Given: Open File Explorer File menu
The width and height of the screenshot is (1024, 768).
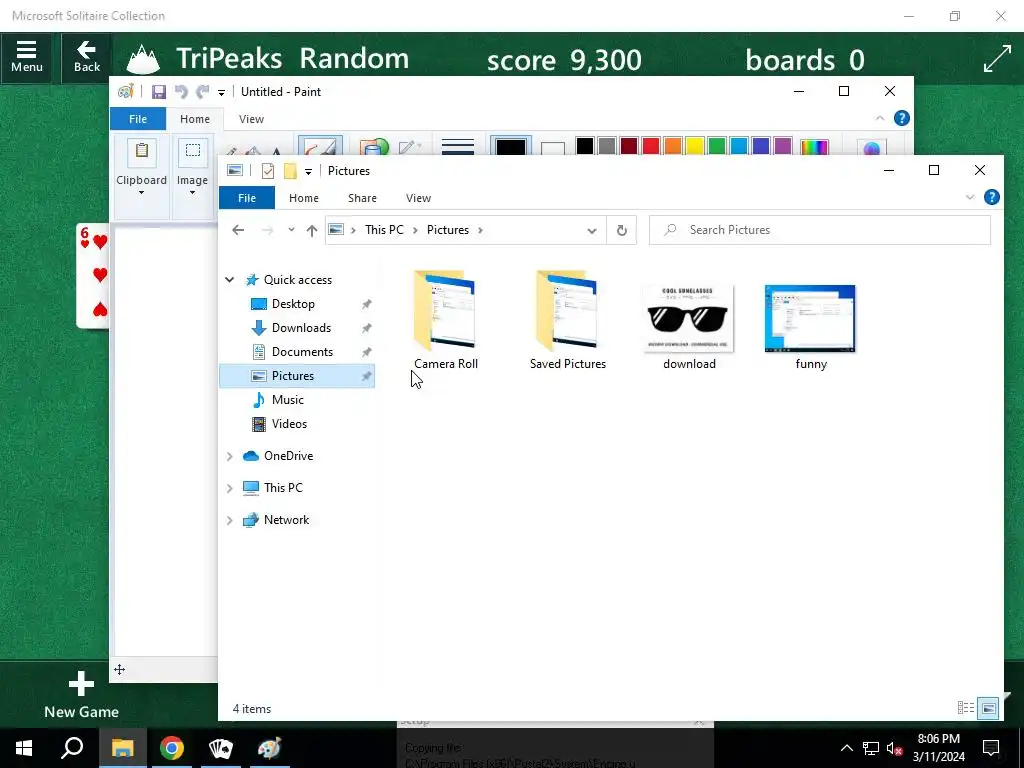Looking at the screenshot, I should pos(247,198).
